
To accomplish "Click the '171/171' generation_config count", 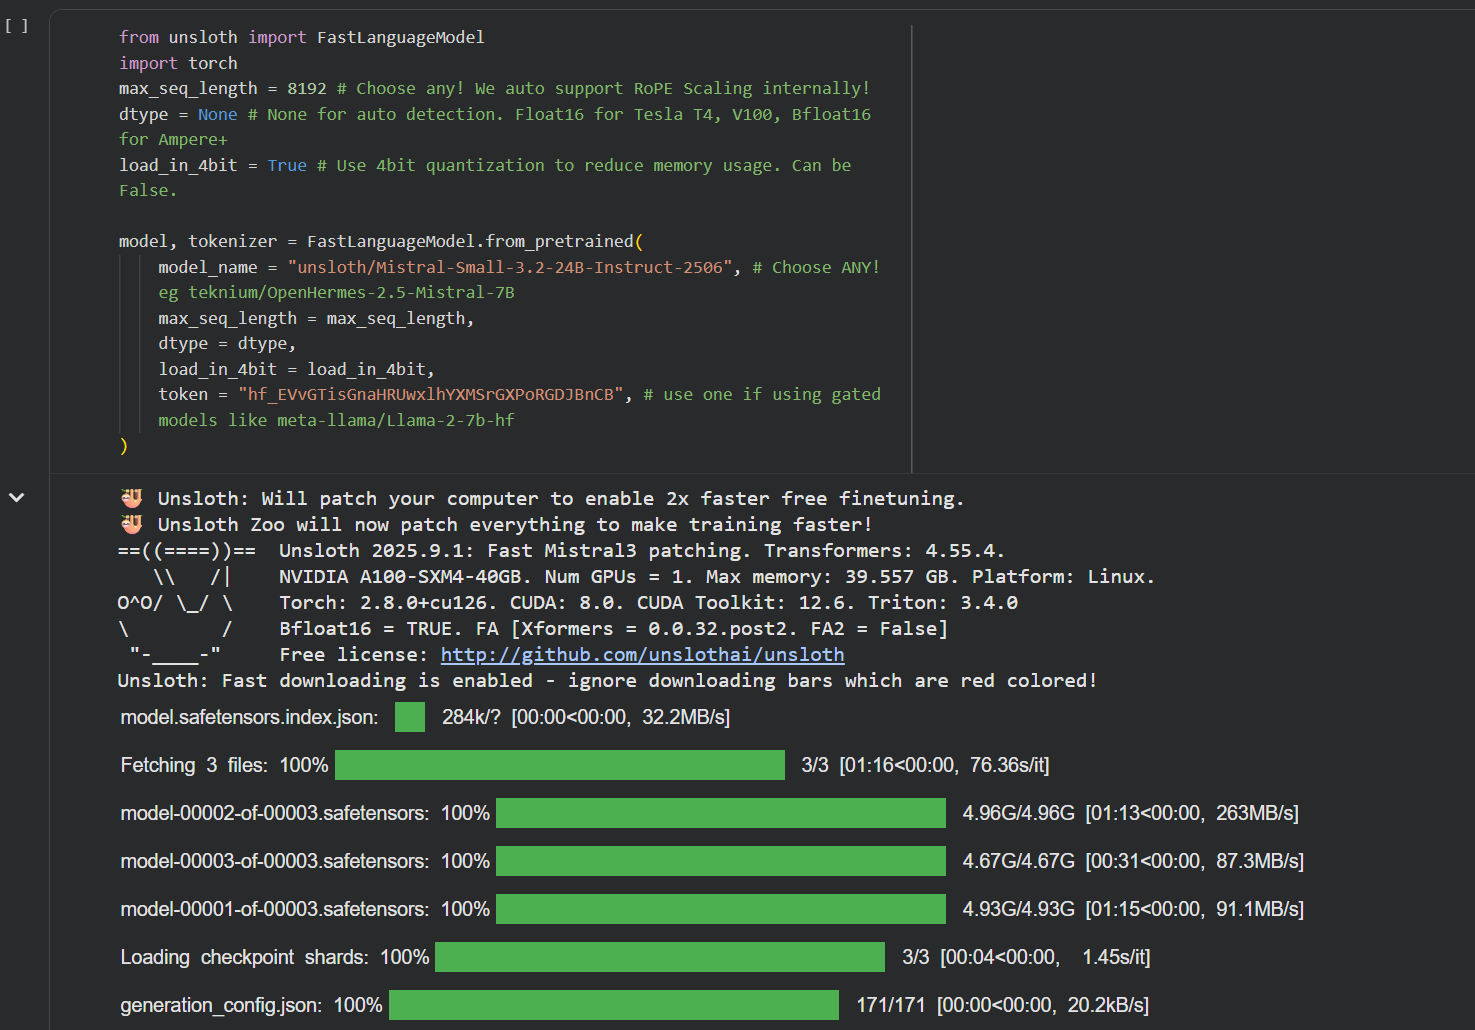I will tap(890, 1005).
